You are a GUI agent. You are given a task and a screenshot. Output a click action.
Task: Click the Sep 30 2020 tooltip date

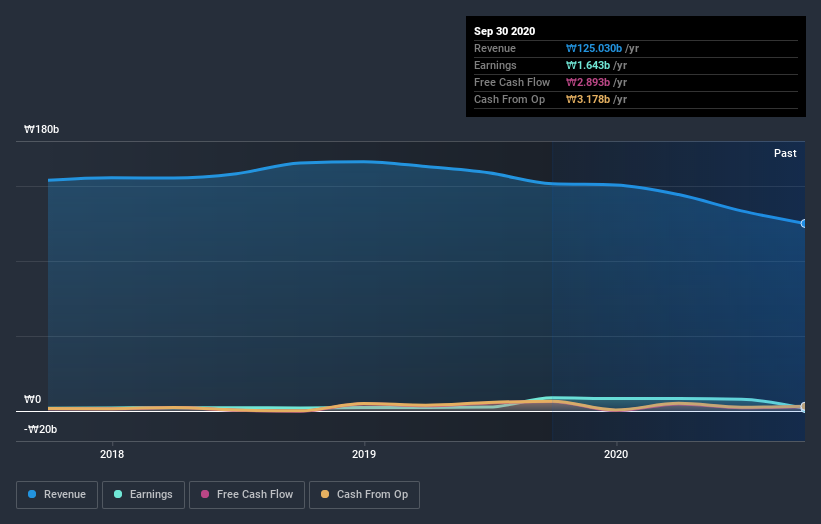pos(504,31)
